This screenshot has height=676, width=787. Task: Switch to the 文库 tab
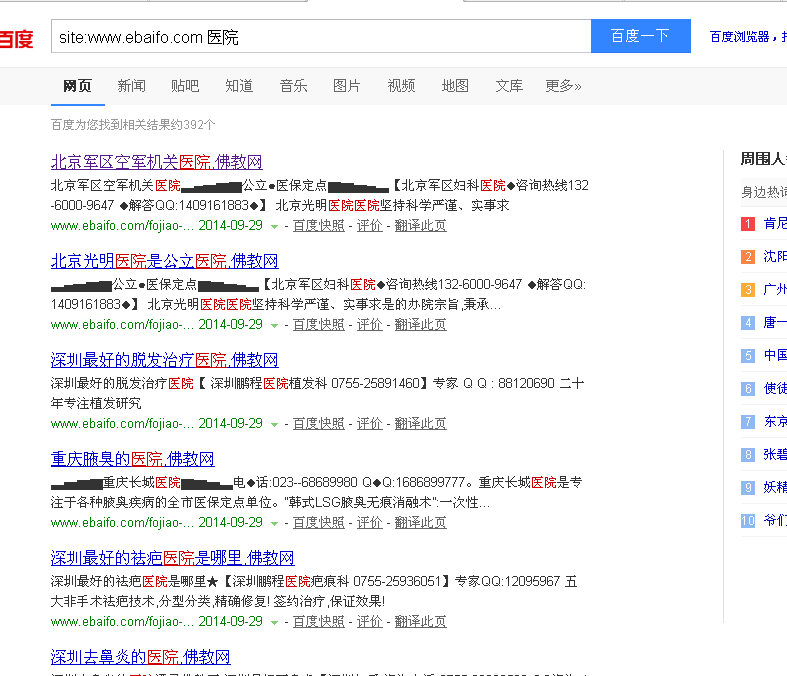click(509, 86)
